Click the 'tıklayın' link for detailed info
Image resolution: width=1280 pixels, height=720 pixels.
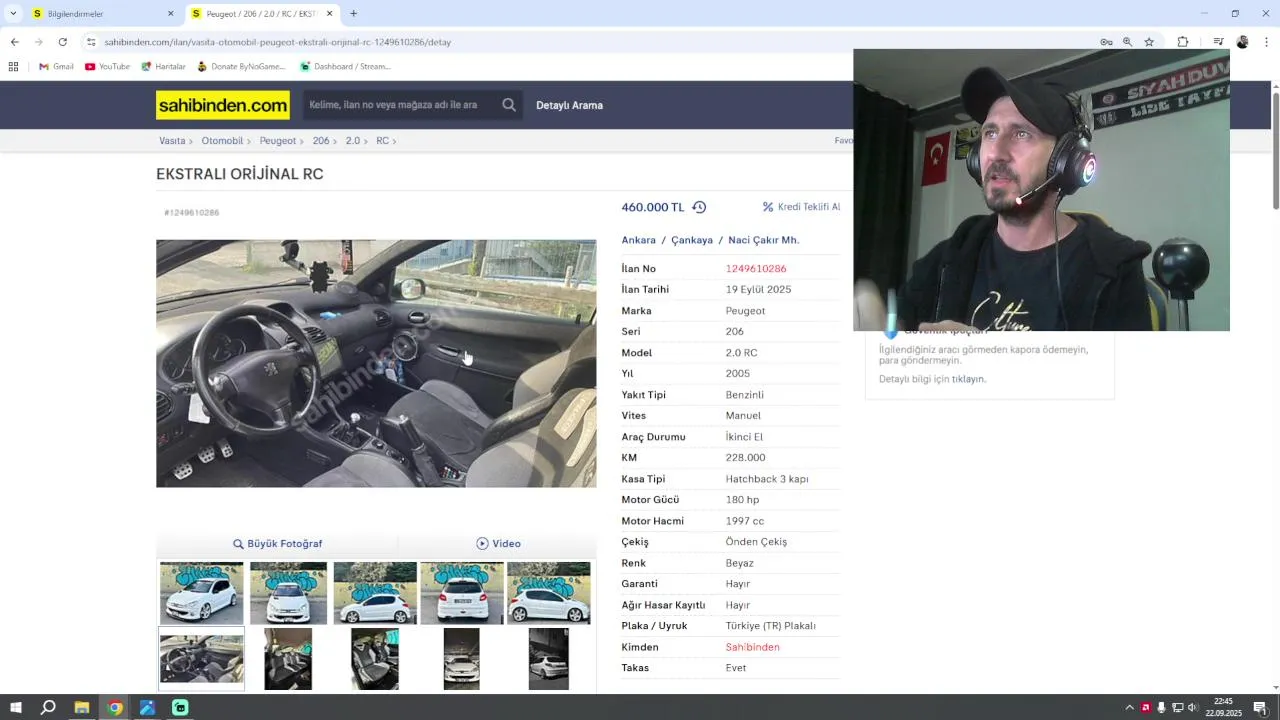pos(969,379)
